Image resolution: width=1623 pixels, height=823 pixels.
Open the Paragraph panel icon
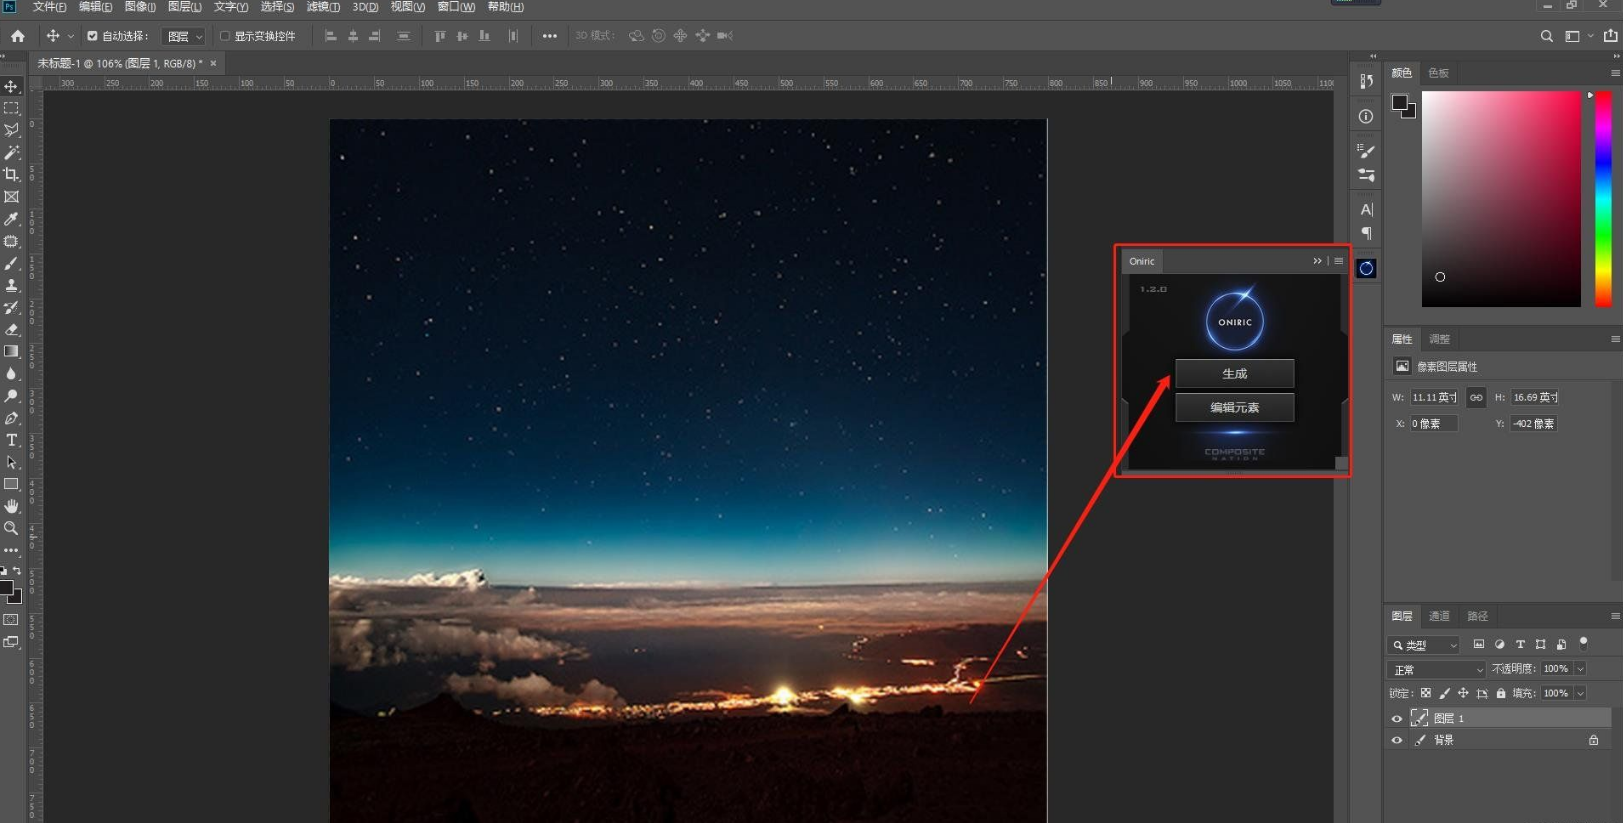(1366, 233)
